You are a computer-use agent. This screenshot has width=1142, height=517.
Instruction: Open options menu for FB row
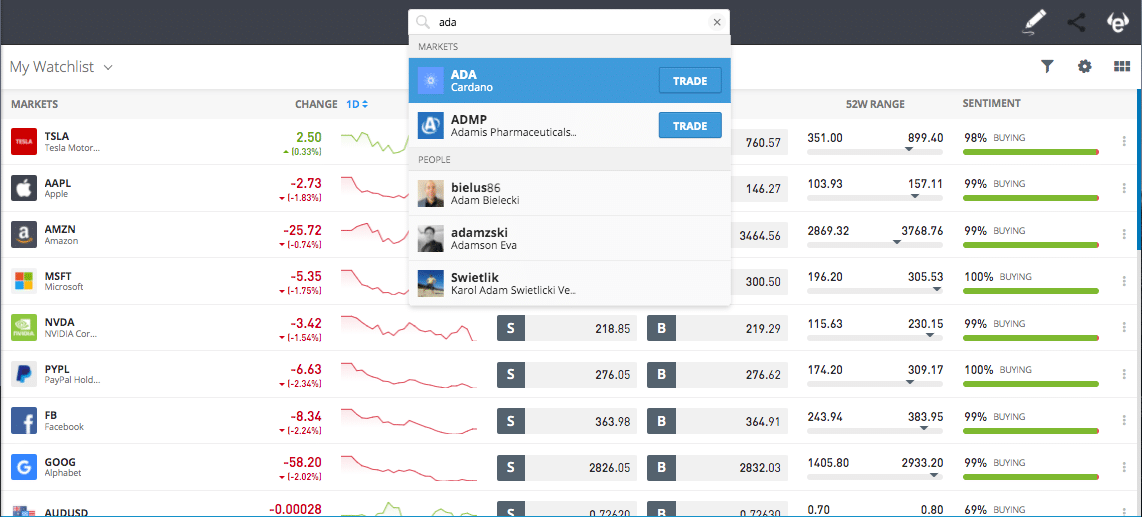1125,421
